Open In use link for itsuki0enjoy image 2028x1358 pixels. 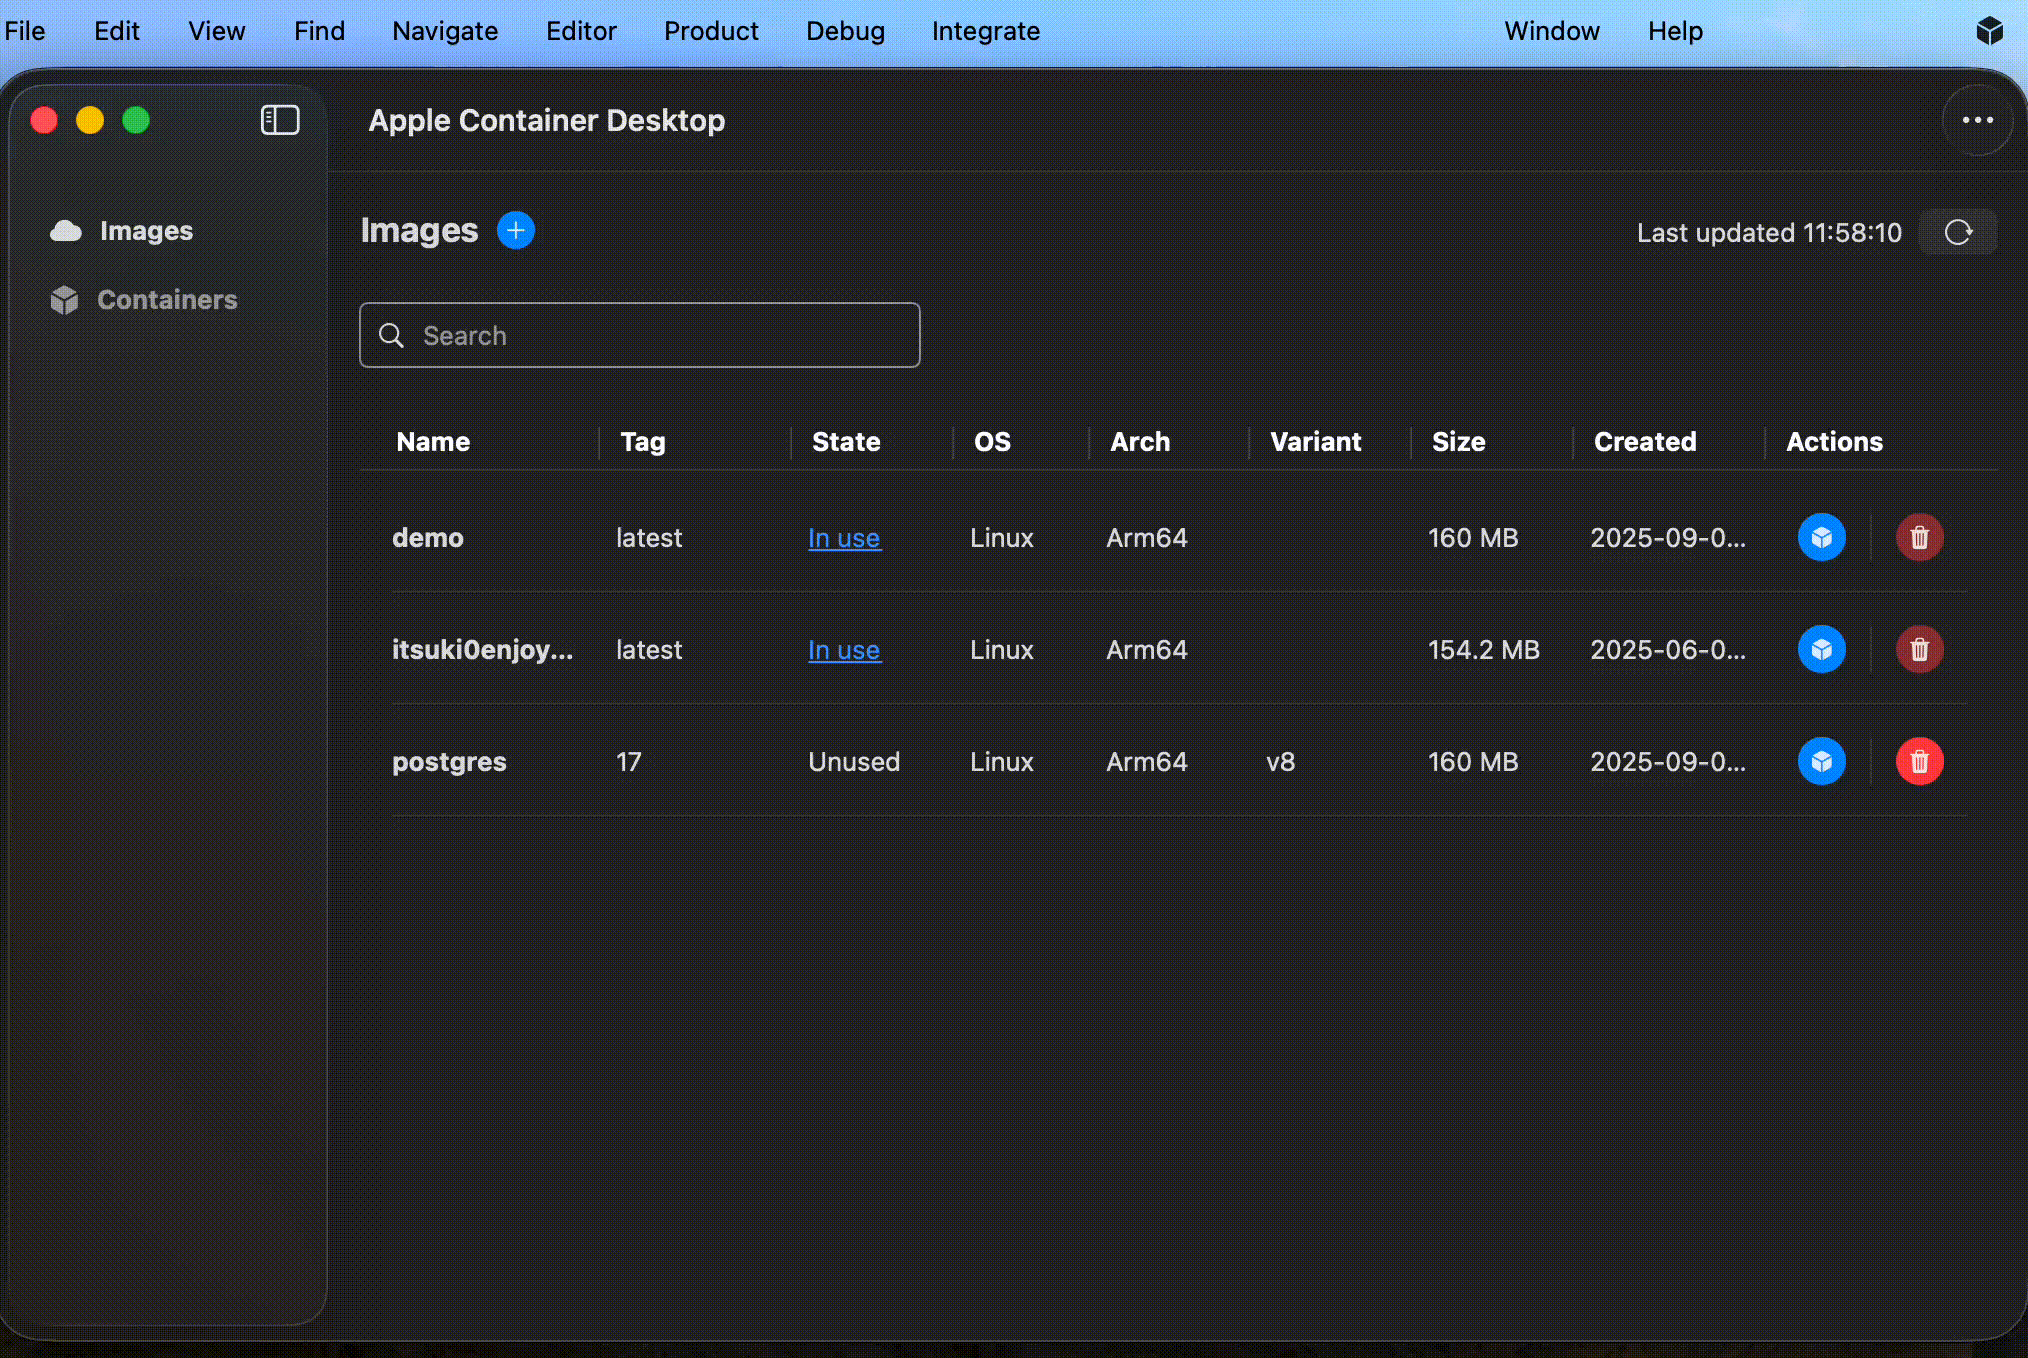point(844,650)
